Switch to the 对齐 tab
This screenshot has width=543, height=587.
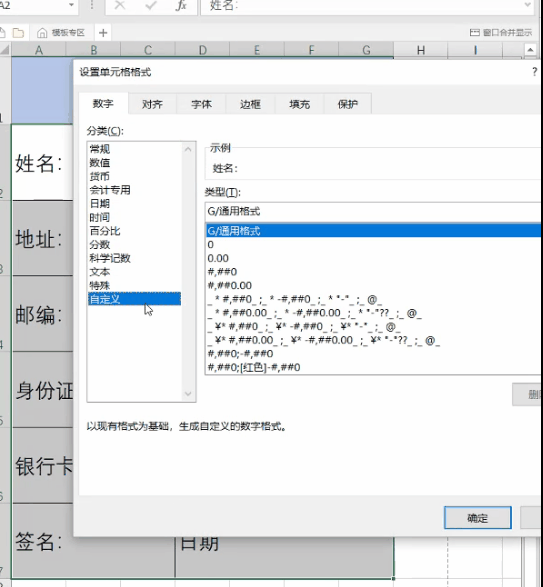152,104
